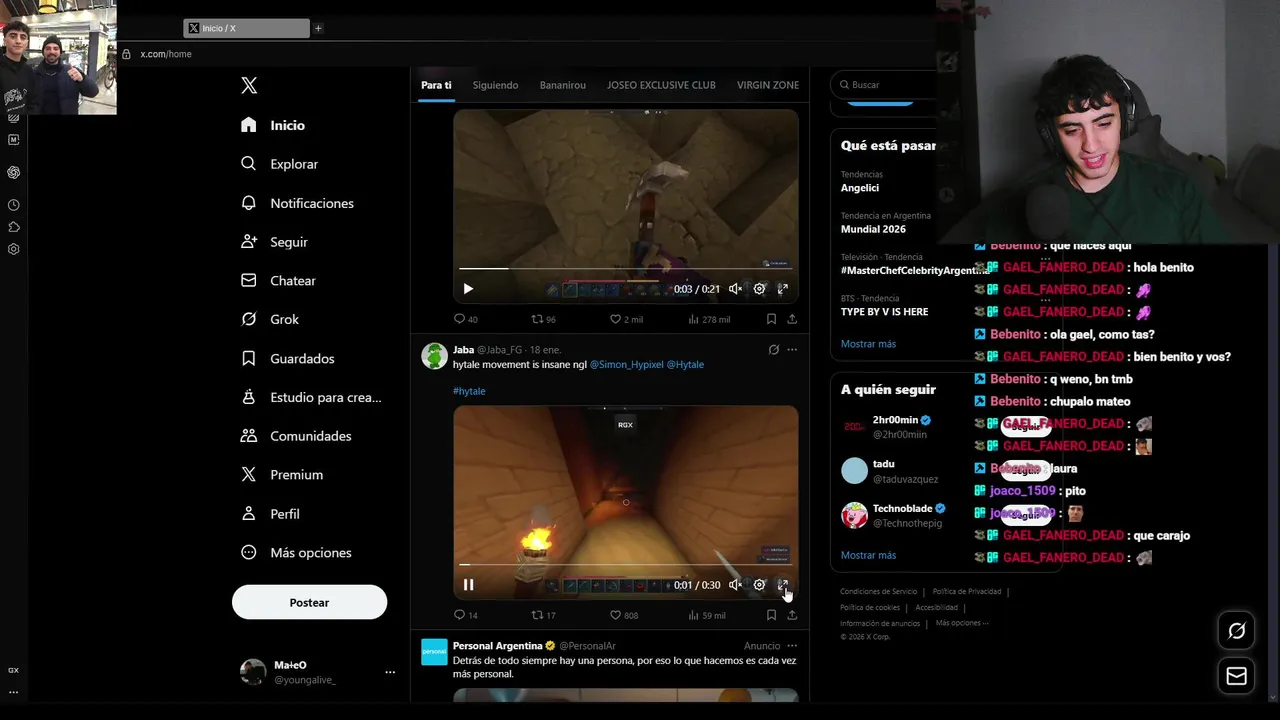Share the post with 278 mil views
1280x720 pixels.
[792, 319]
